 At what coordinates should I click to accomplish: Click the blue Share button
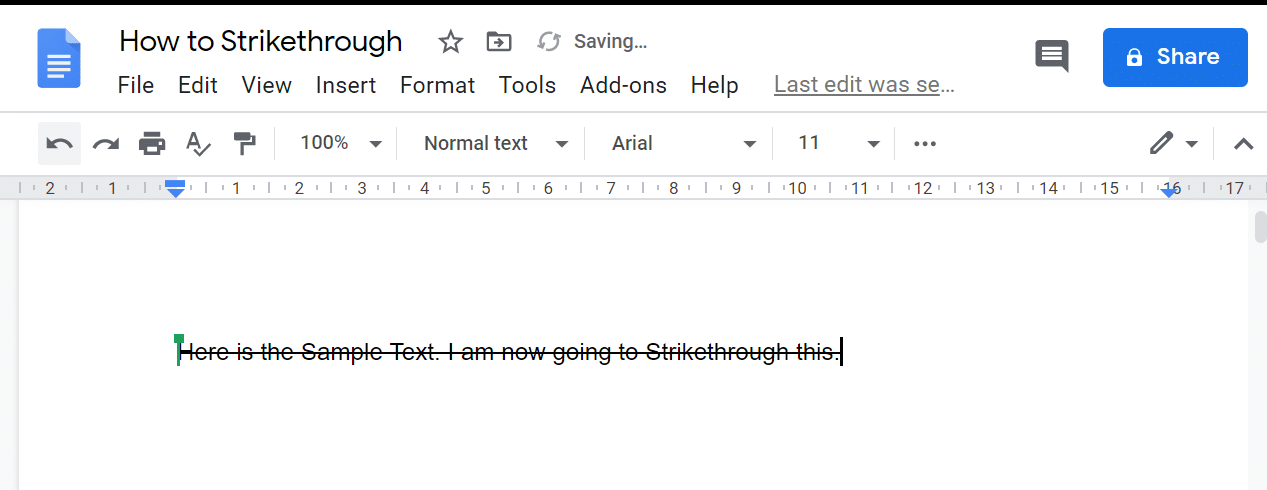(x=1175, y=57)
